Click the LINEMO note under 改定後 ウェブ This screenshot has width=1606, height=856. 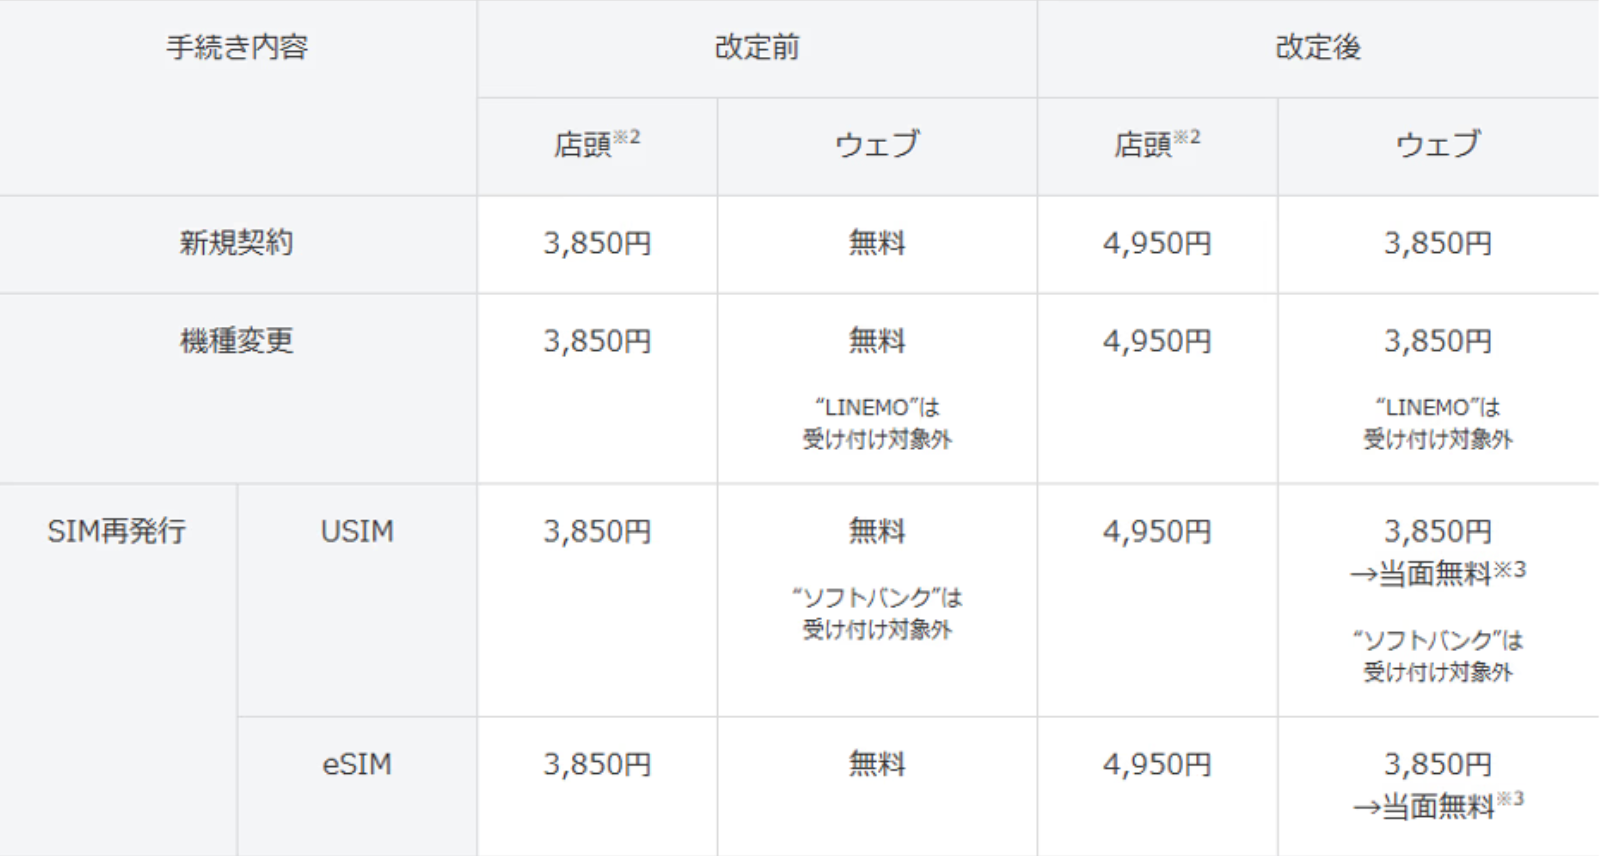coord(1438,423)
